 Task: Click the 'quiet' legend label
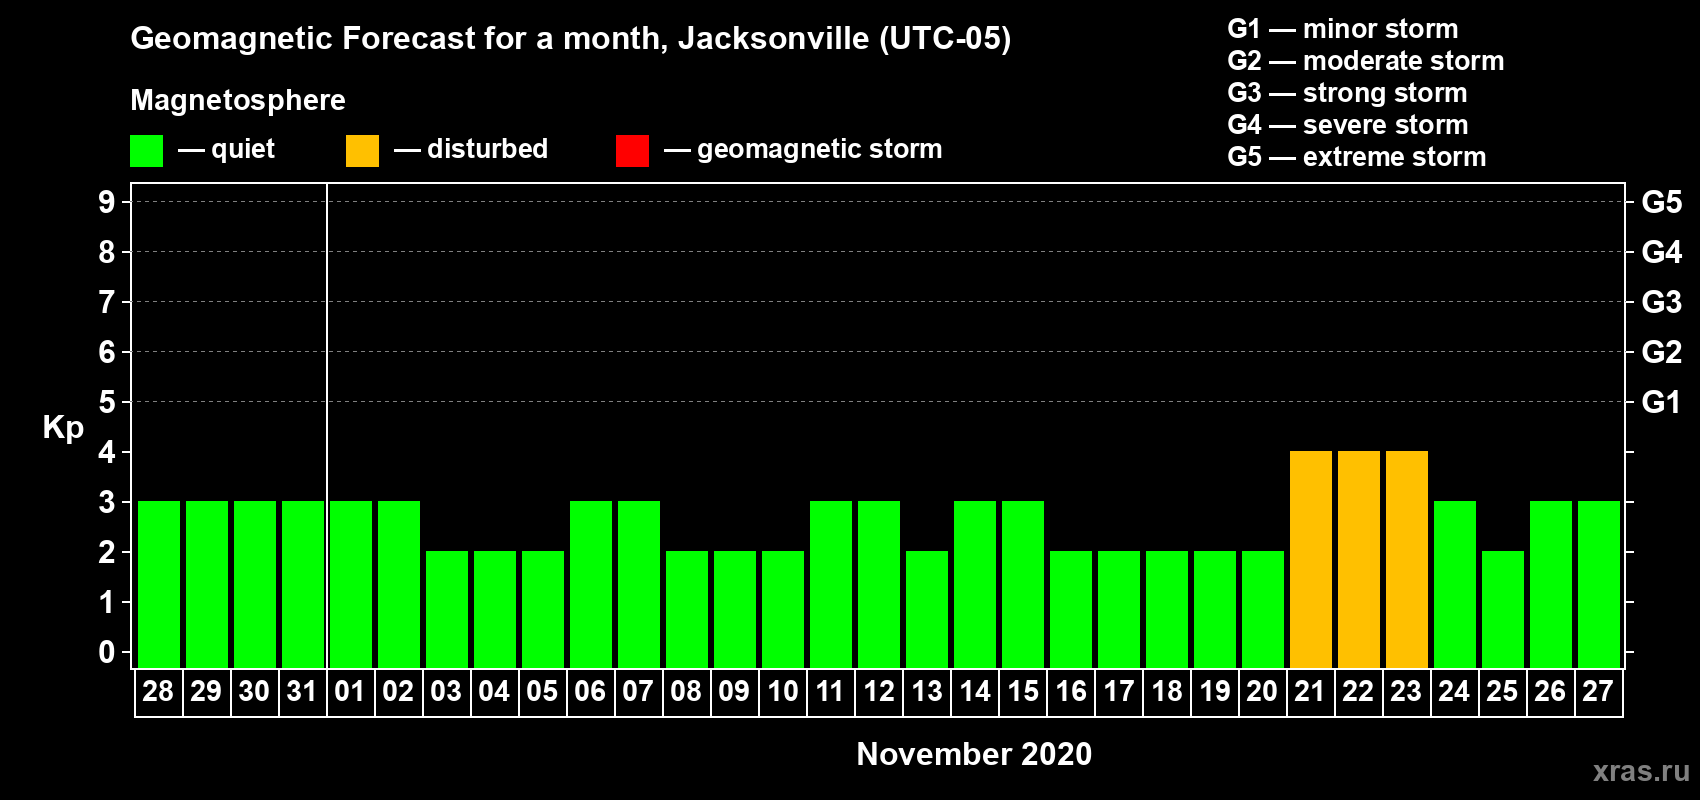pyautogui.click(x=243, y=149)
